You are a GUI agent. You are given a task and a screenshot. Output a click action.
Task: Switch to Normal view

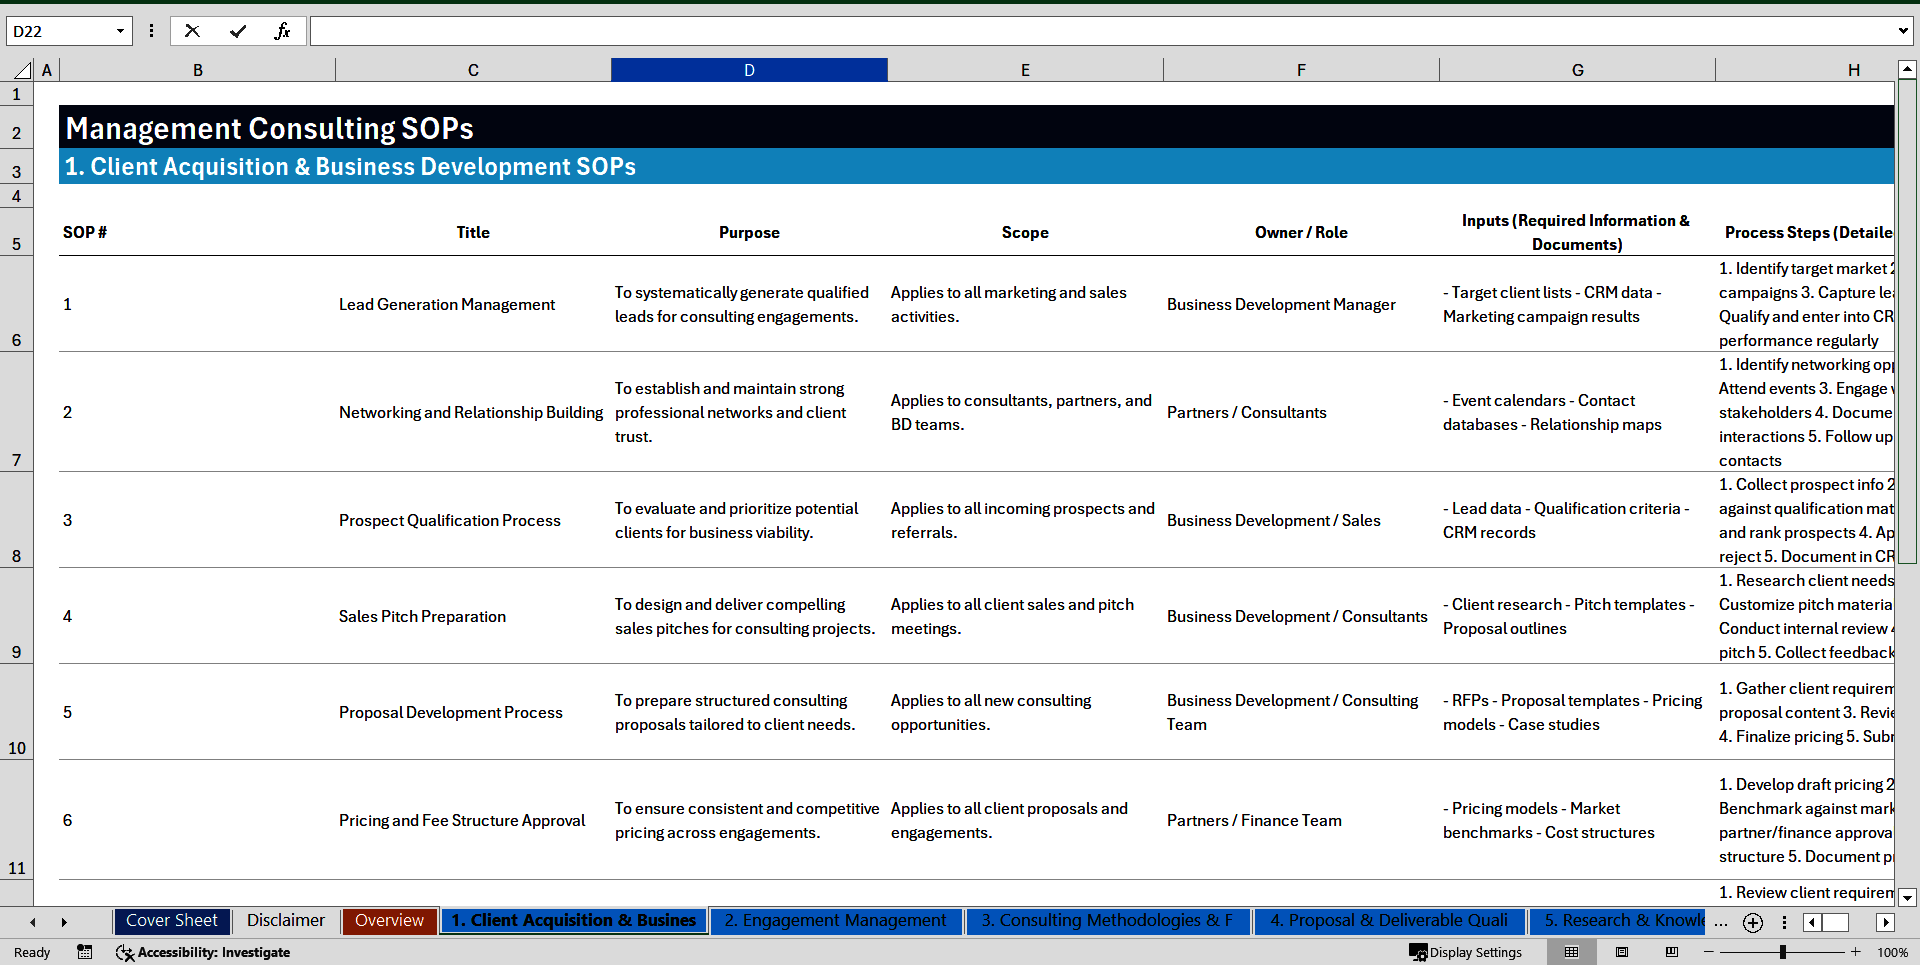coord(1572,952)
